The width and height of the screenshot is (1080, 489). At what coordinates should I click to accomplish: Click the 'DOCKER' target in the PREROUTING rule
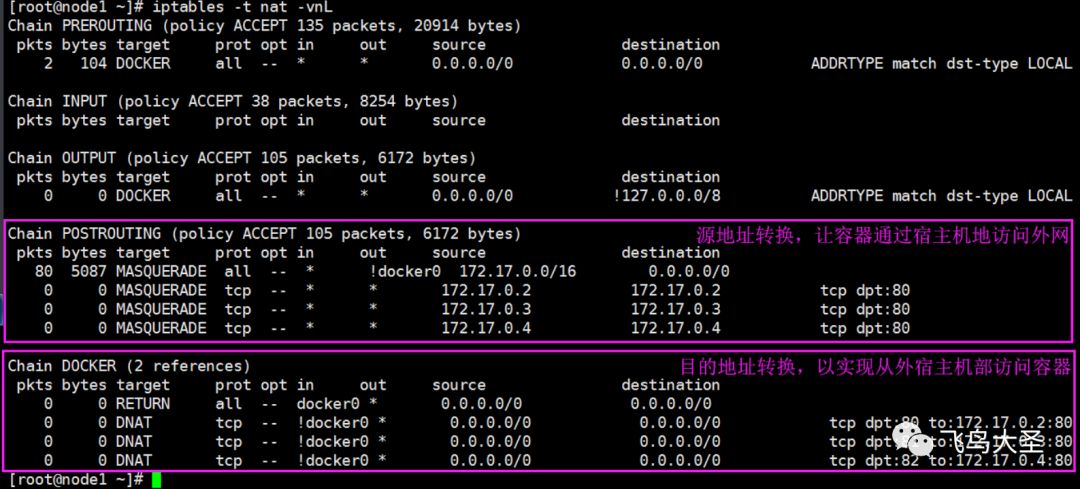(x=143, y=63)
